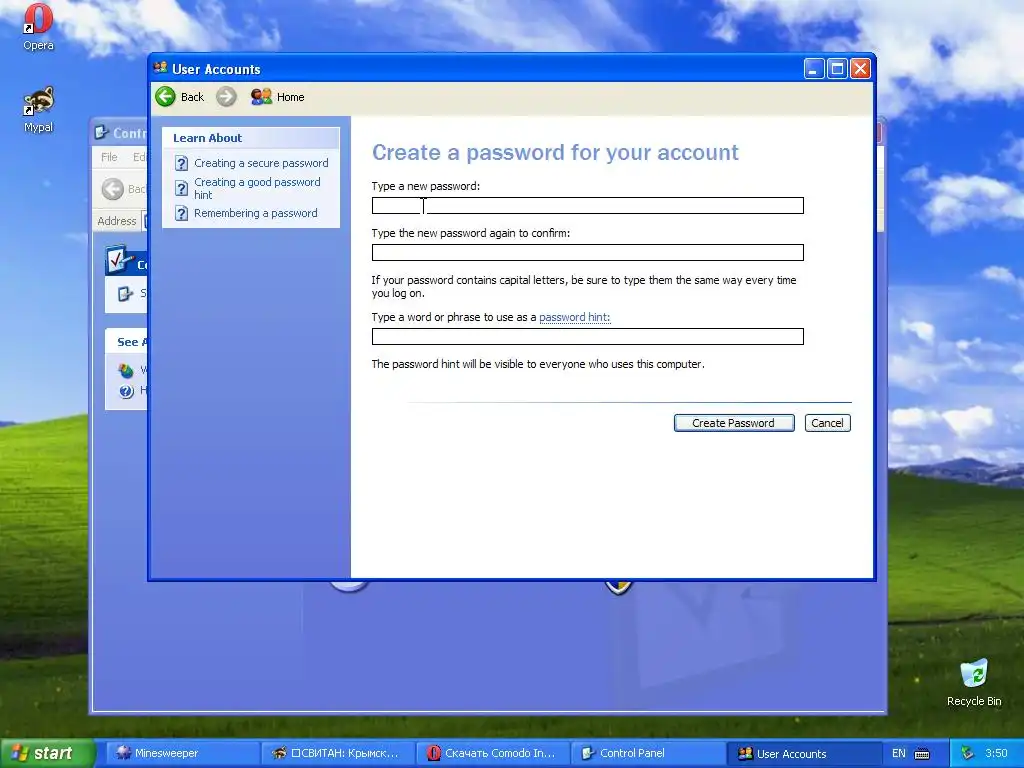Open Creating a good password hint topic

pos(257,188)
